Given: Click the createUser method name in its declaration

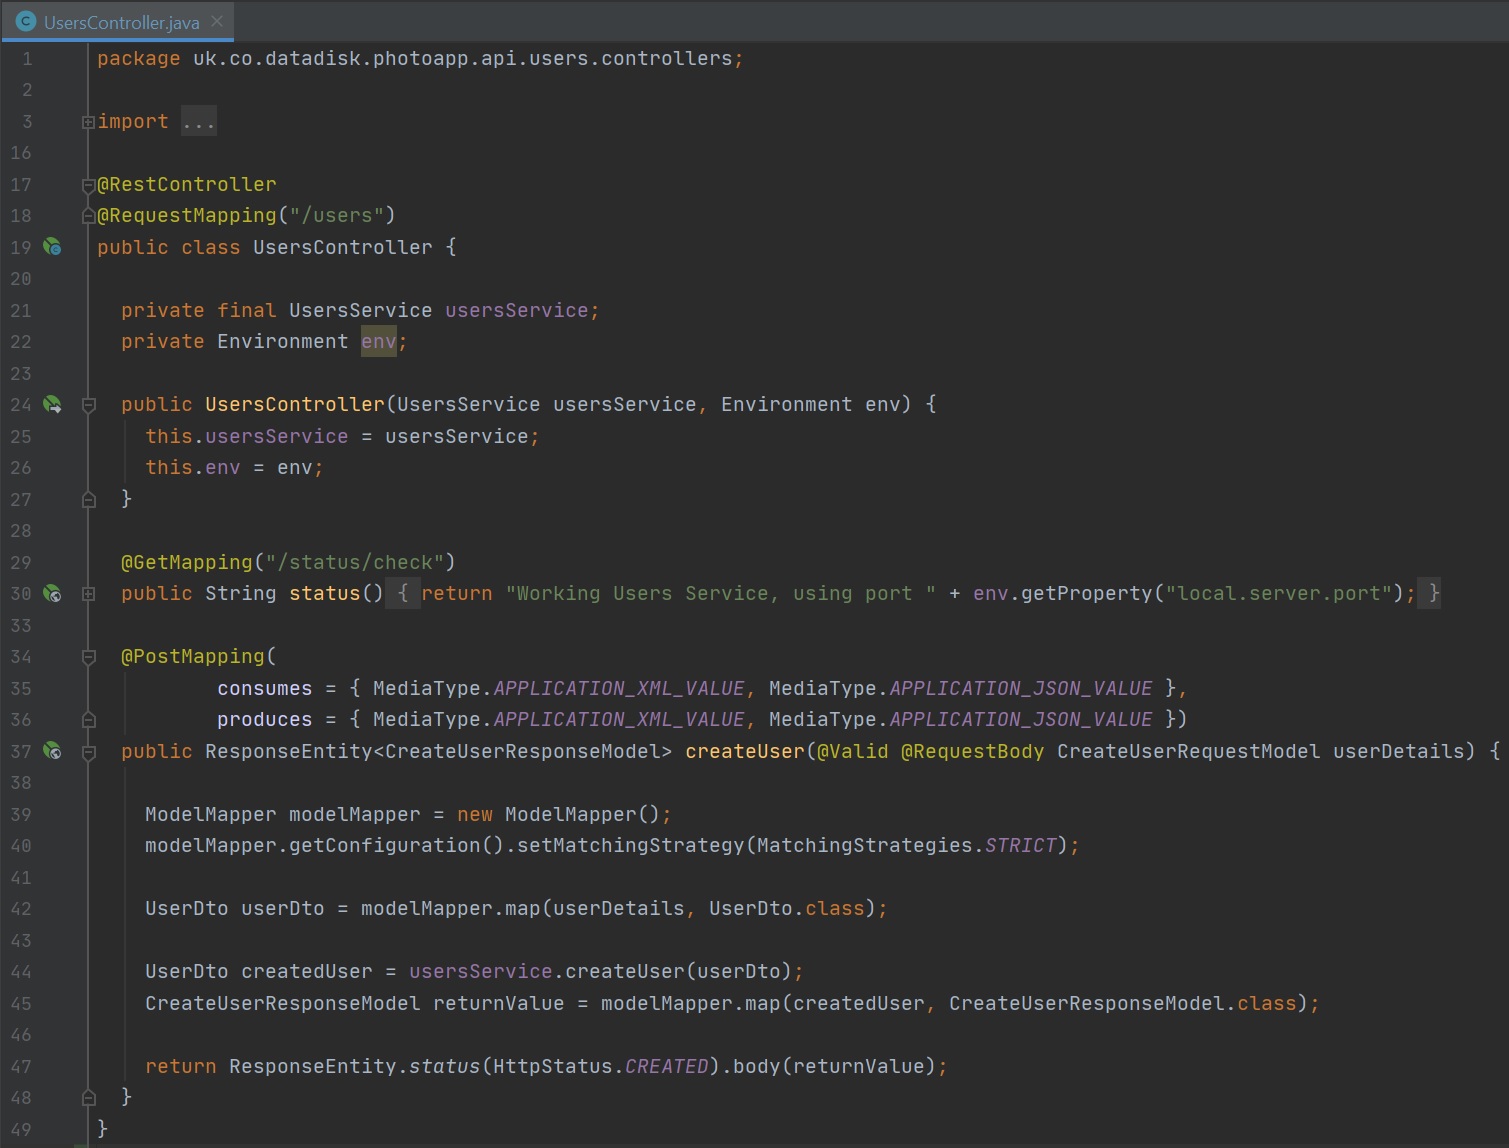Looking at the screenshot, I should [744, 751].
